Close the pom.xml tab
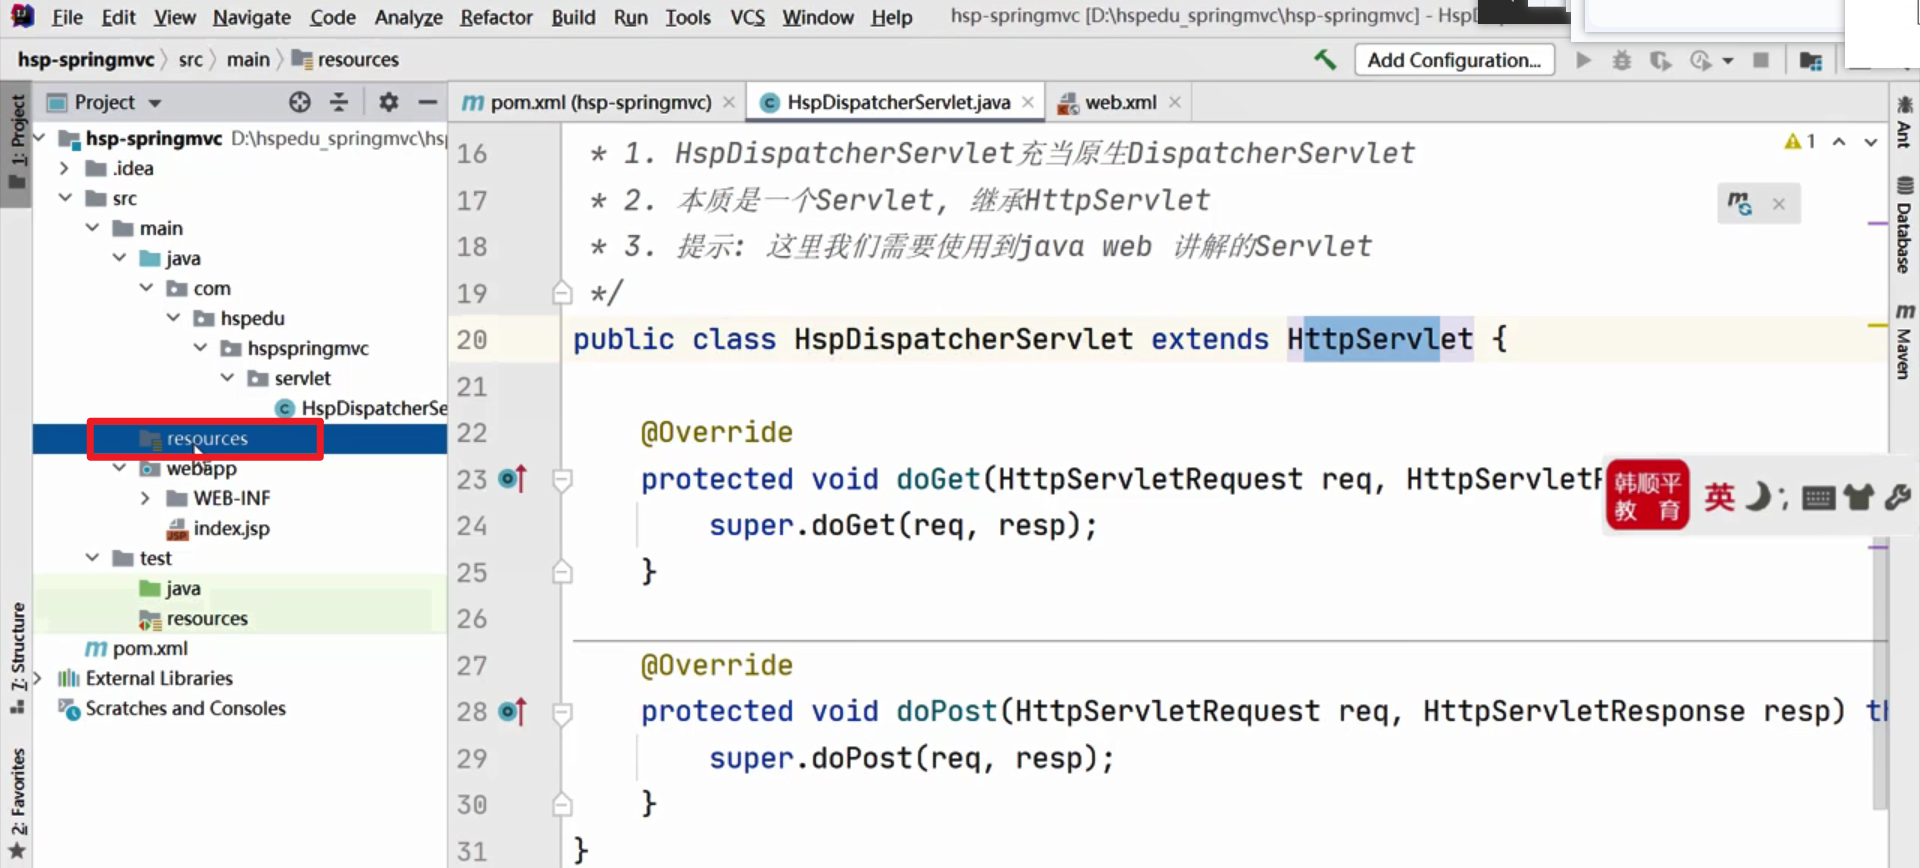The height and width of the screenshot is (868, 1920). coord(729,102)
